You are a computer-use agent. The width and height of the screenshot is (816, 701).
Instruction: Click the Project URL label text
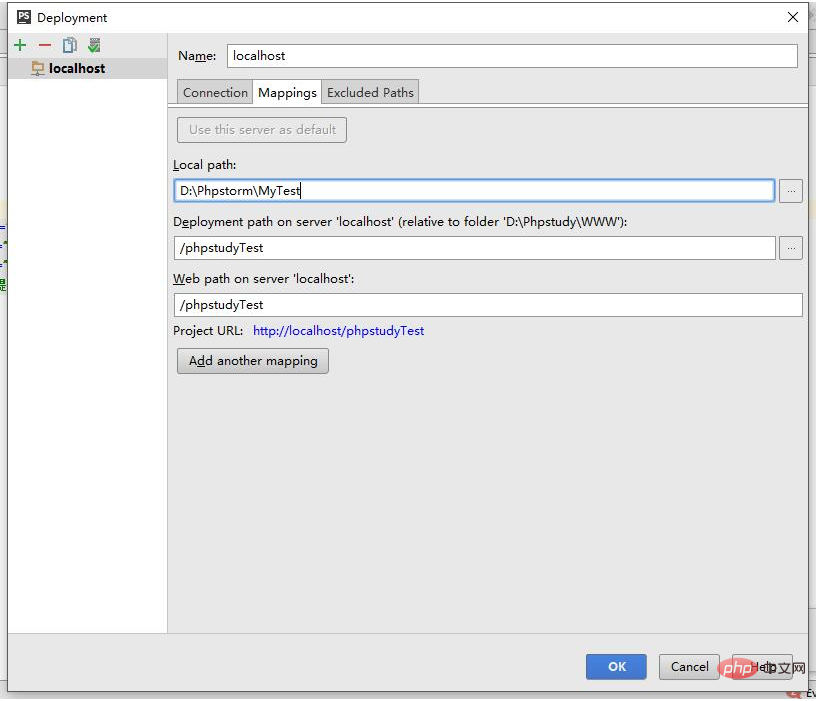pyautogui.click(x=208, y=330)
